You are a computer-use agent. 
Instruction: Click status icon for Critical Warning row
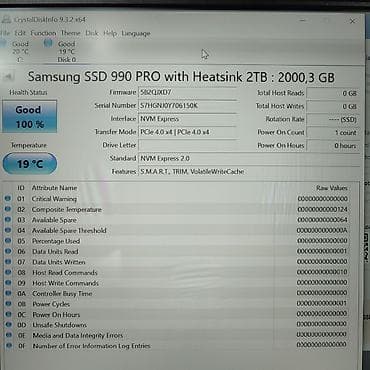8,199
